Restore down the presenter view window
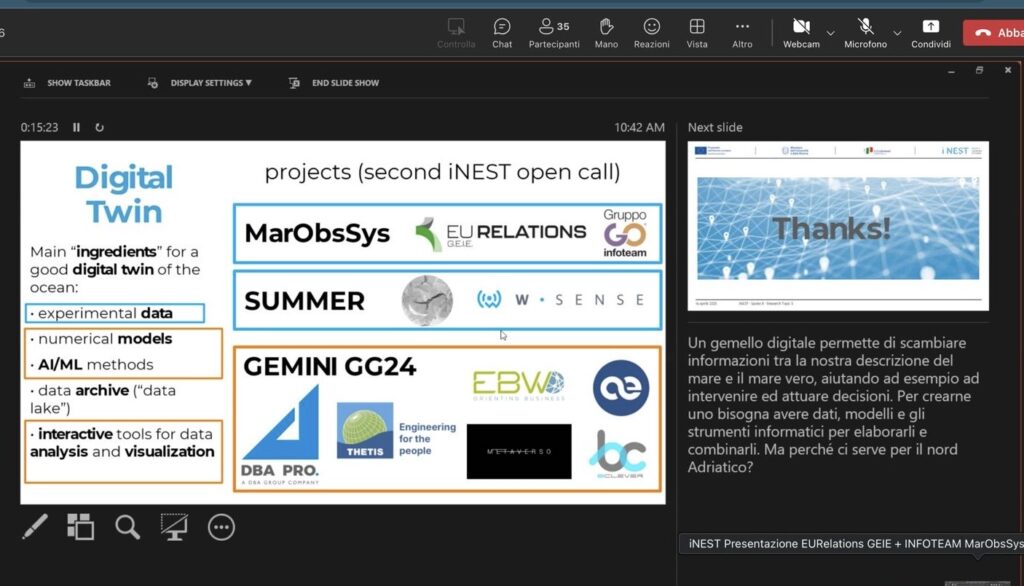This screenshot has height=586, width=1024. coord(980,70)
